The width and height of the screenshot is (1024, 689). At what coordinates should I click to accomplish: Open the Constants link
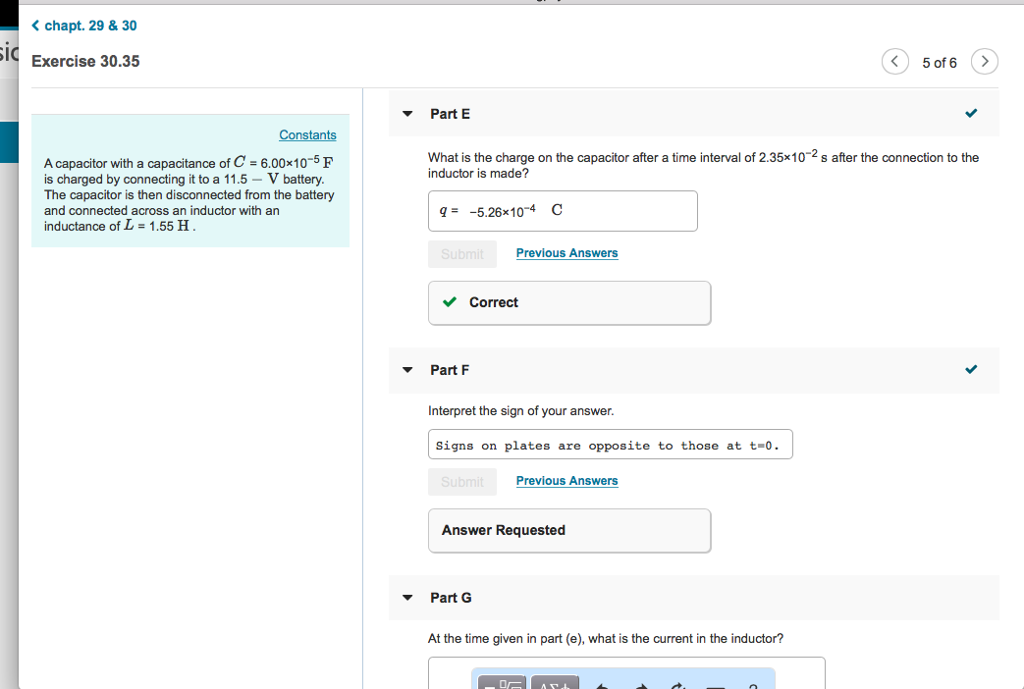tap(307, 135)
